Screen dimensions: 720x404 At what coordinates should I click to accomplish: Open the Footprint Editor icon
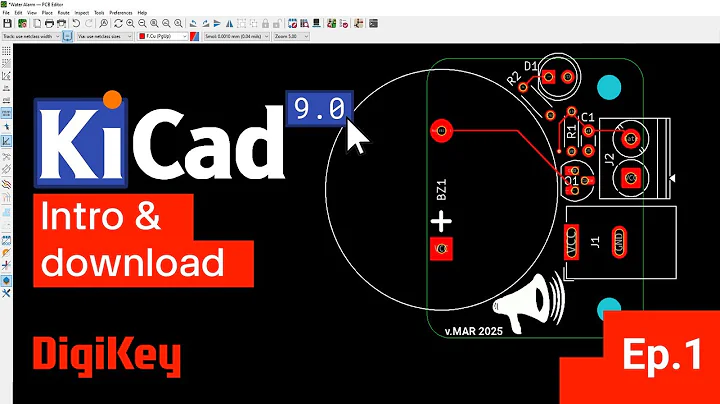click(x=292, y=23)
